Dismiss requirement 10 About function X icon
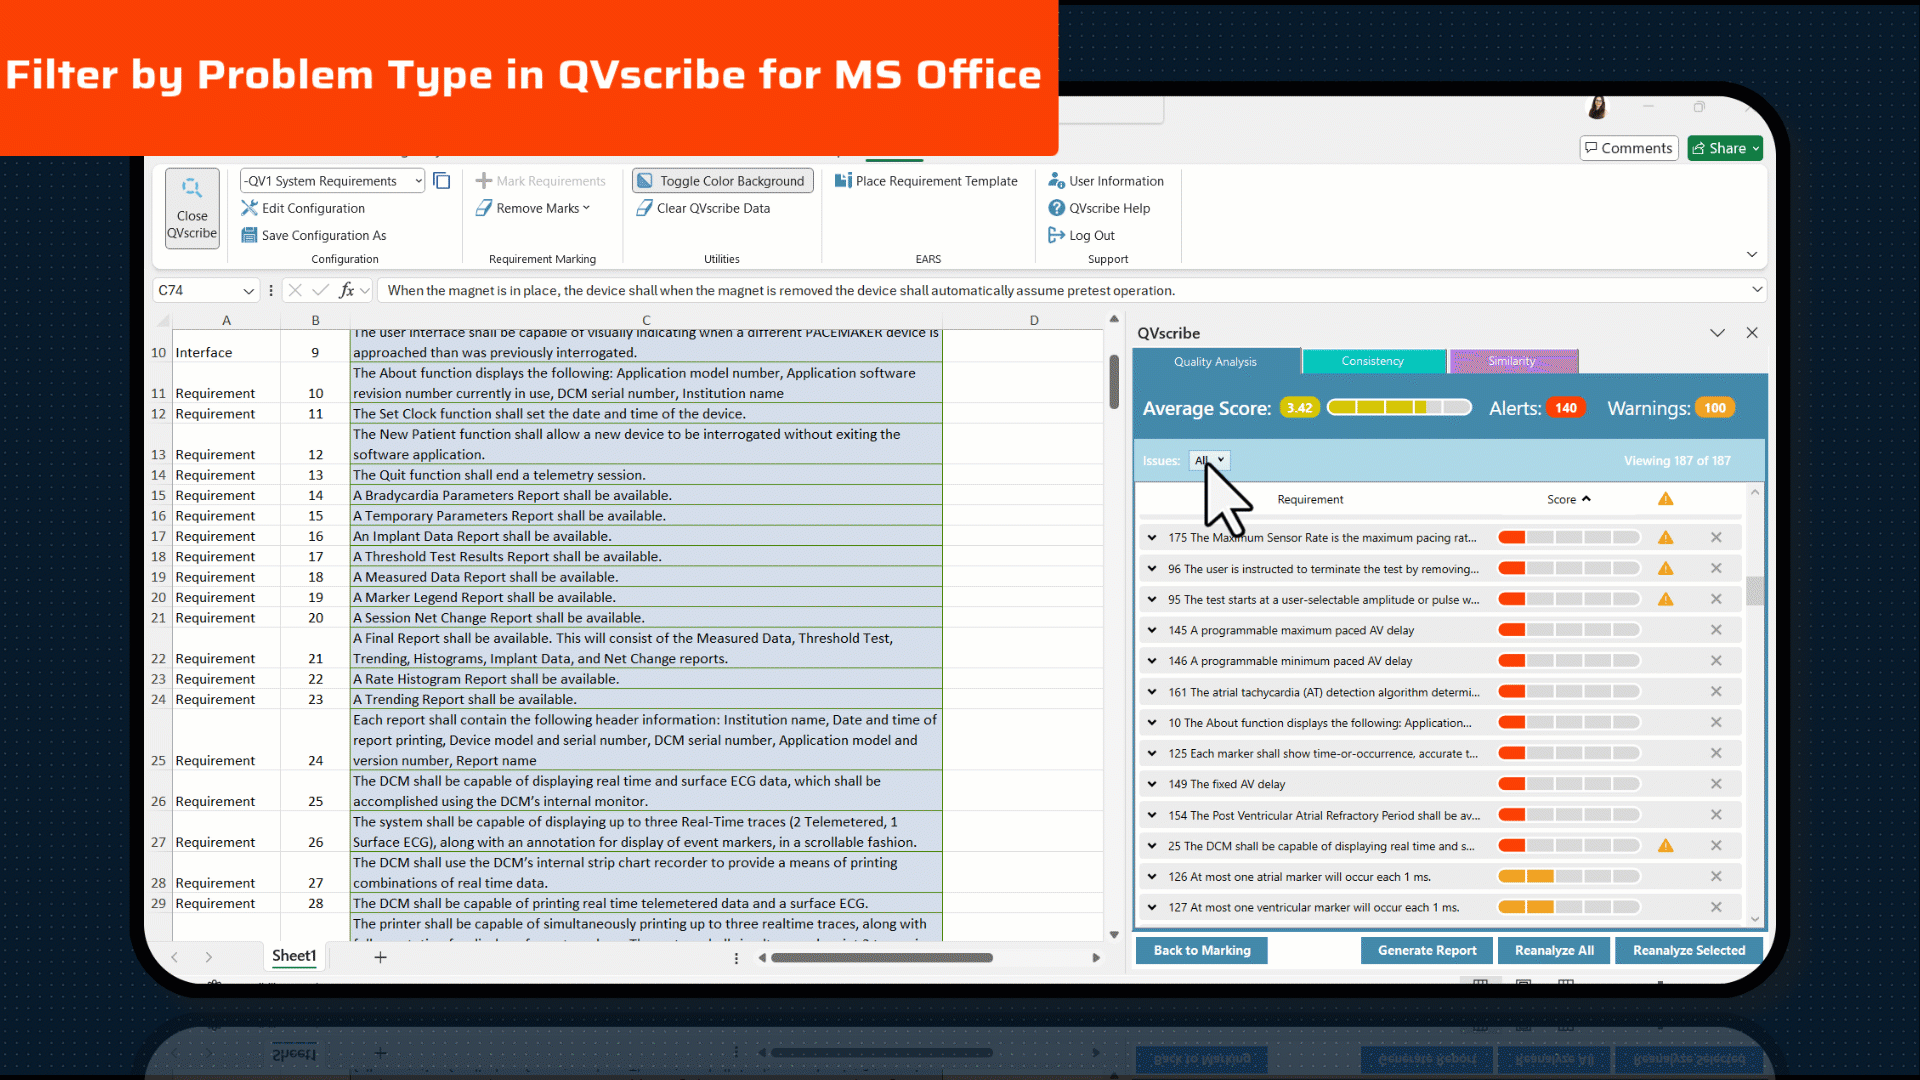 pos(1716,723)
